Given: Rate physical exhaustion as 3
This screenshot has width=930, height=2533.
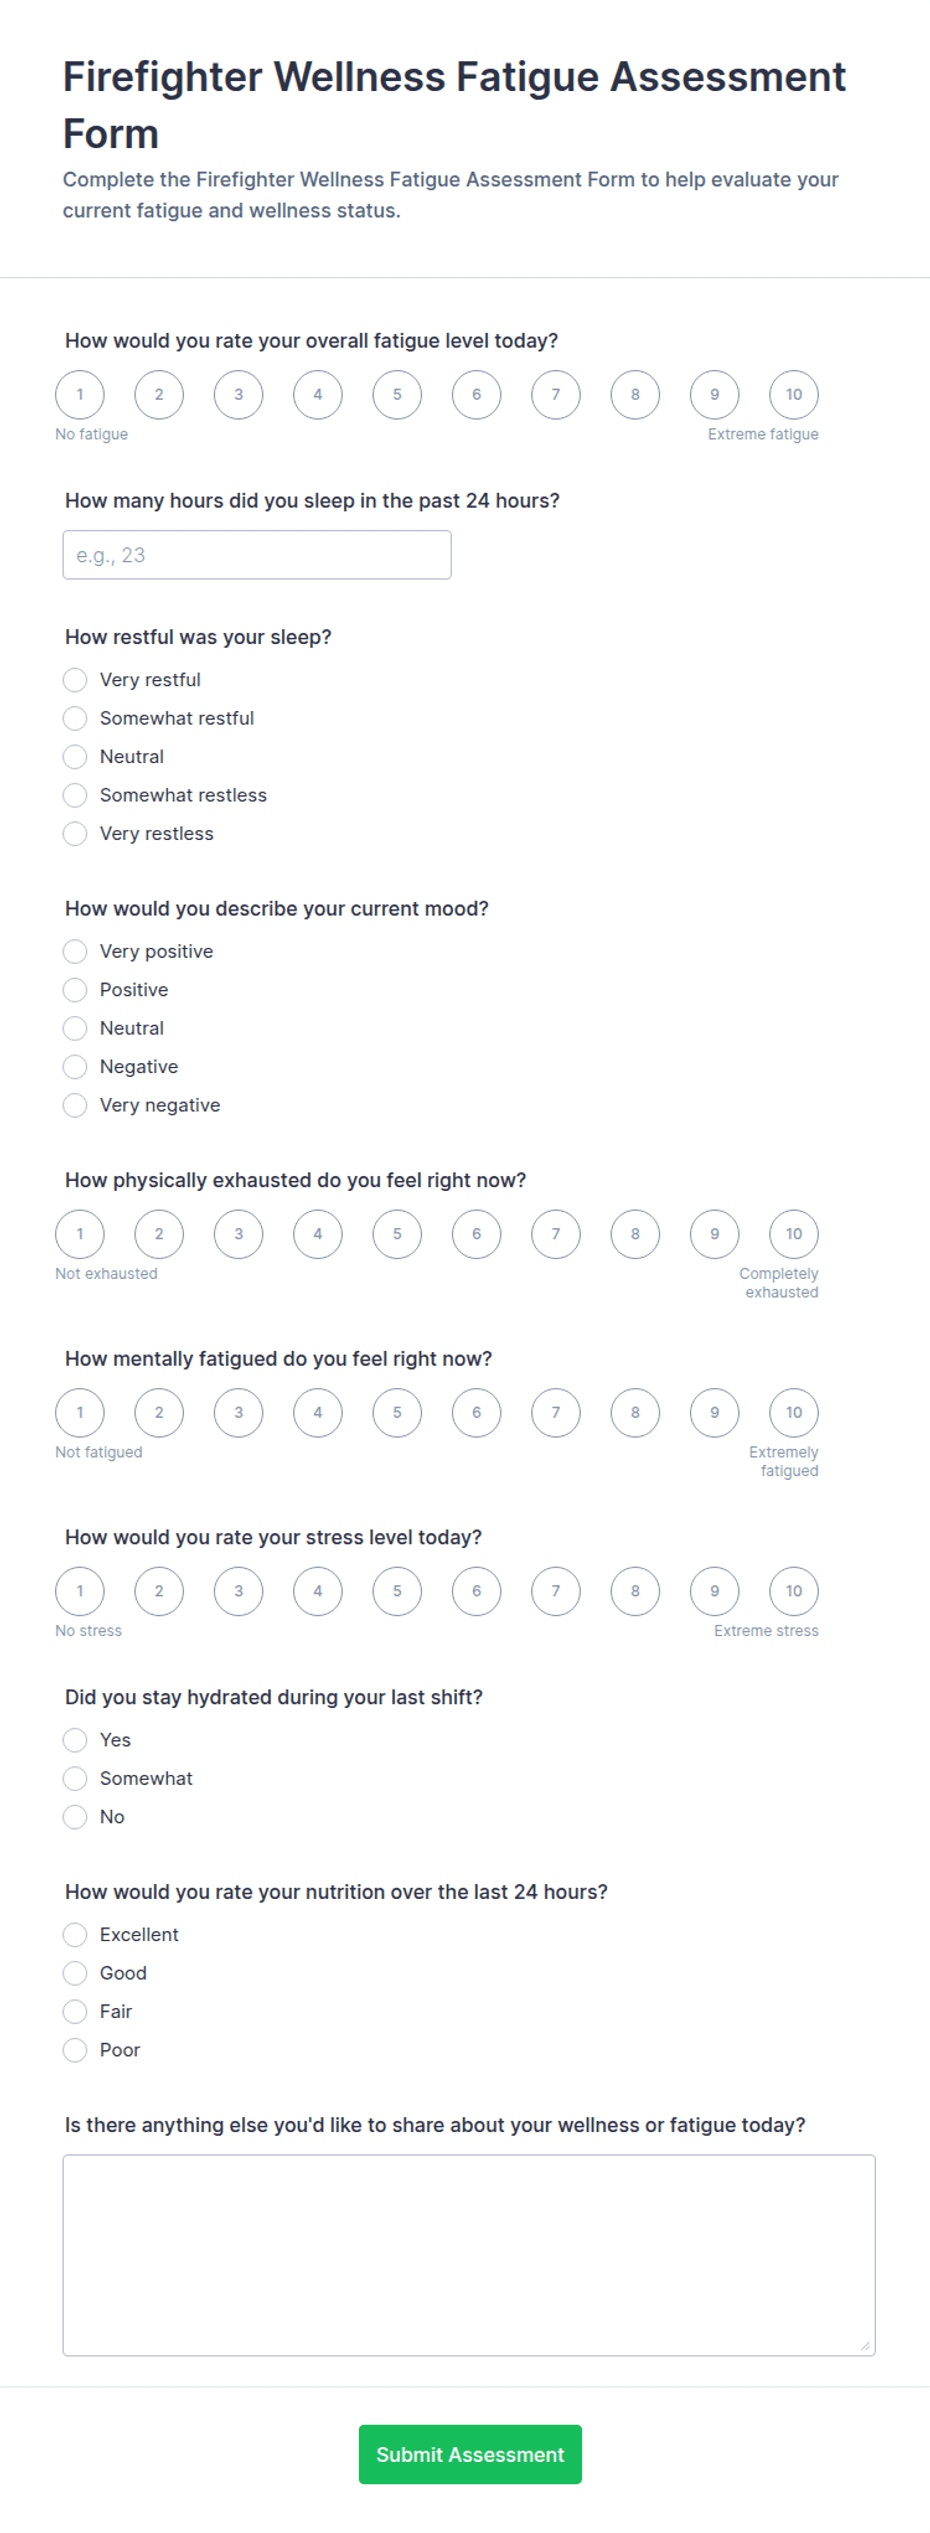Looking at the screenshot, I should [238, 1234].
